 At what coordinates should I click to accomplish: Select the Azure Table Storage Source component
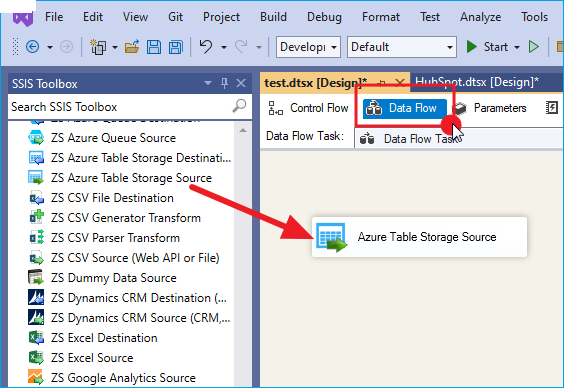click(419, 237)
